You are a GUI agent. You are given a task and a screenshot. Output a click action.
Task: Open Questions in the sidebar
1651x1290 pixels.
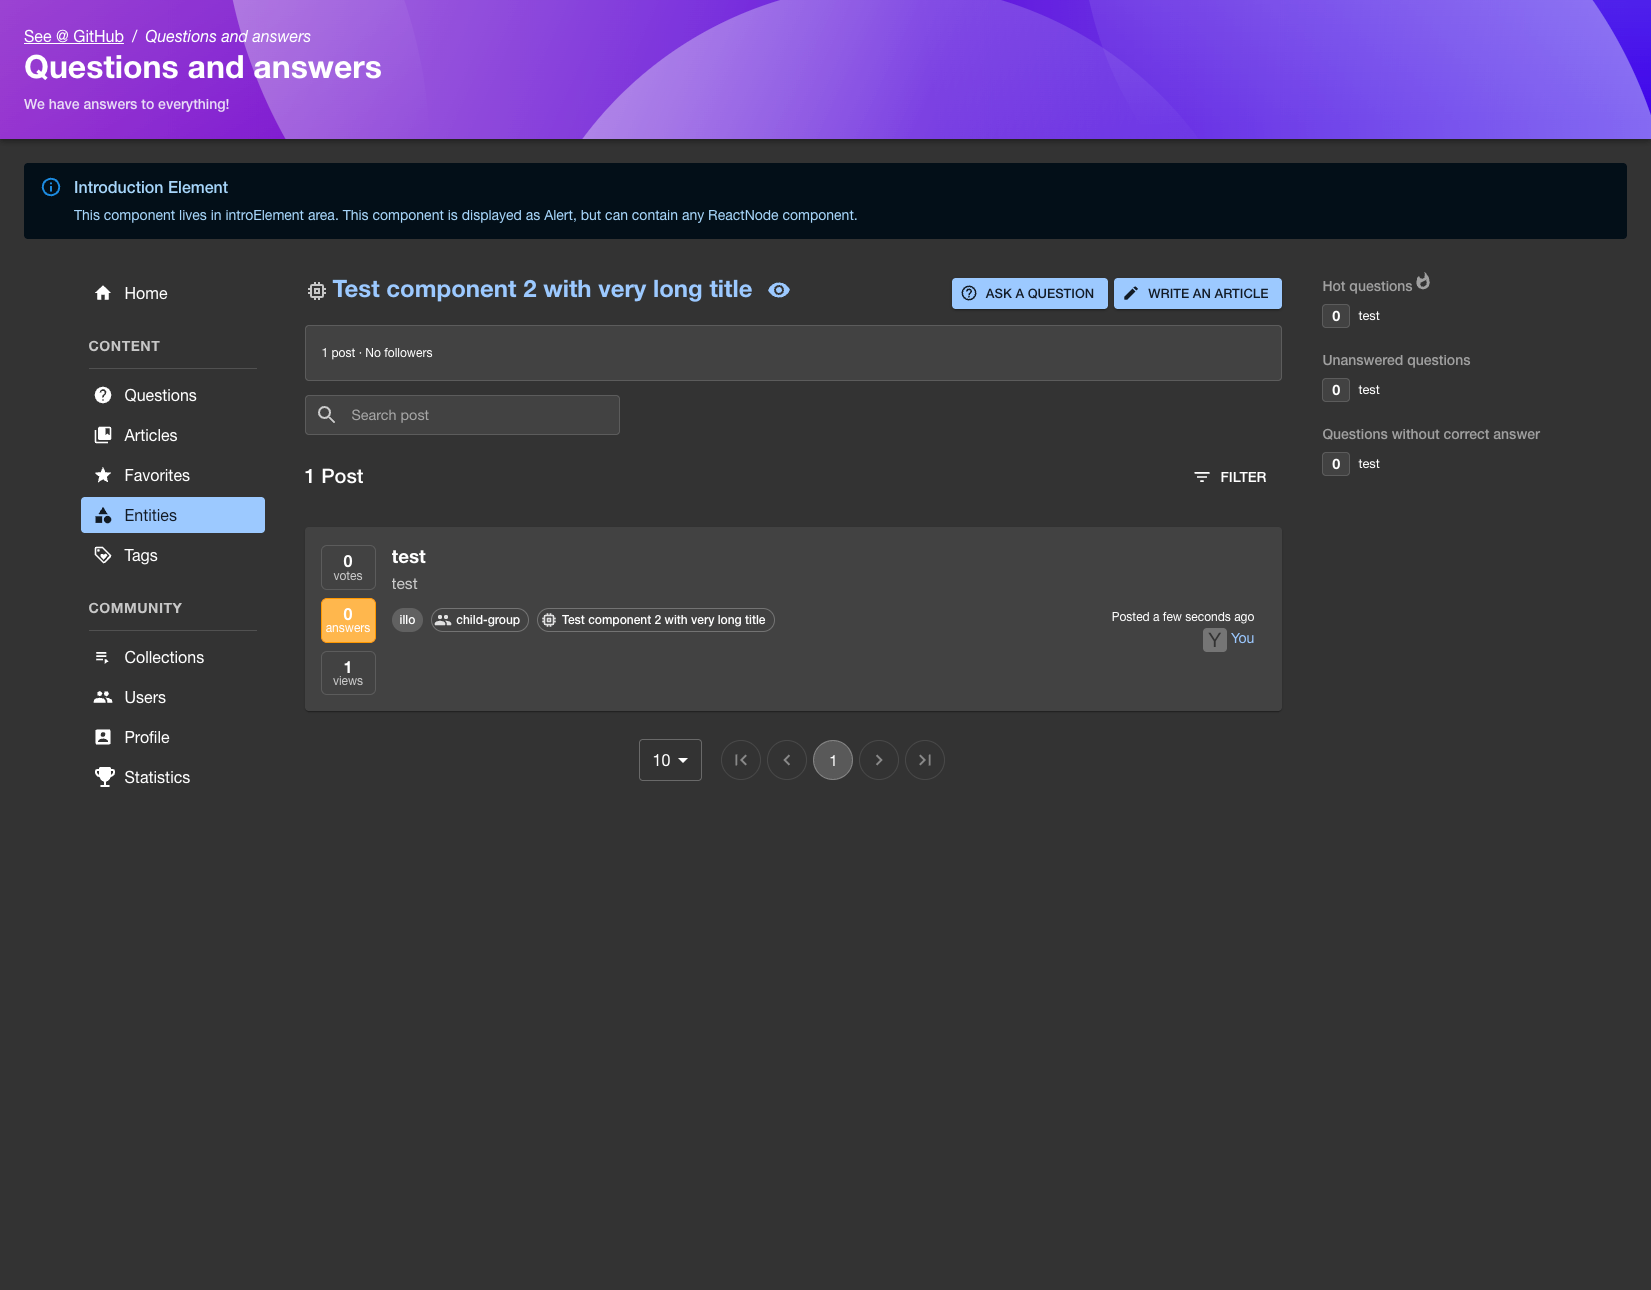click(172, 395)
